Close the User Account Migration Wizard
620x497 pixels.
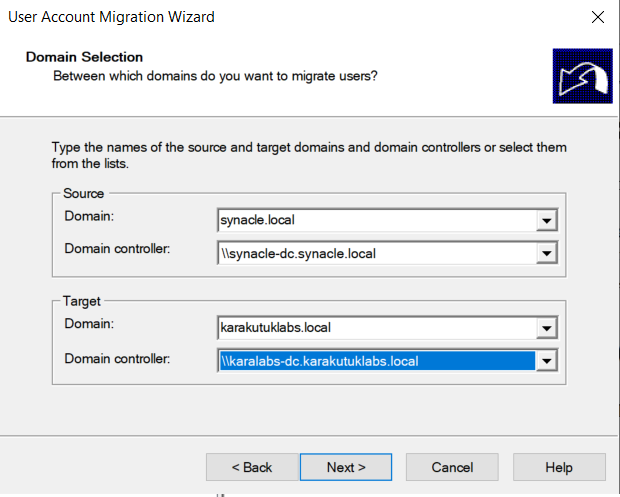pos(597,17)
